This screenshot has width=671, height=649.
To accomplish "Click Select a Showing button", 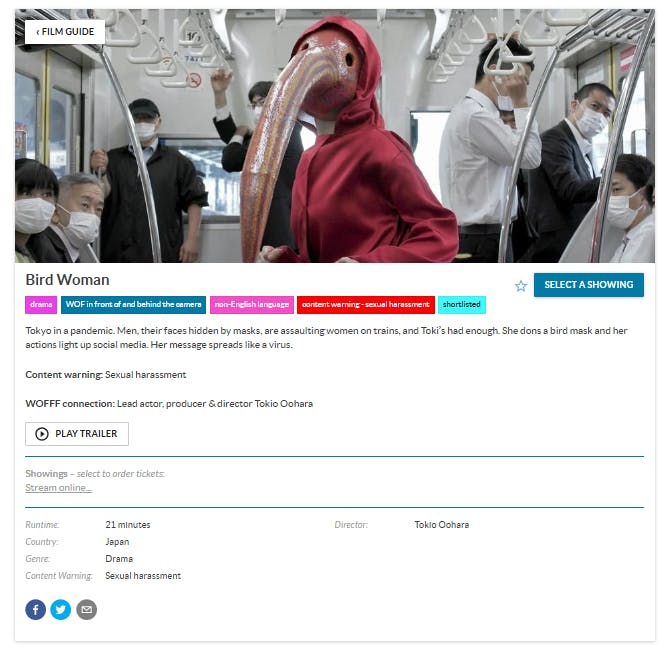I will point(588,285).
